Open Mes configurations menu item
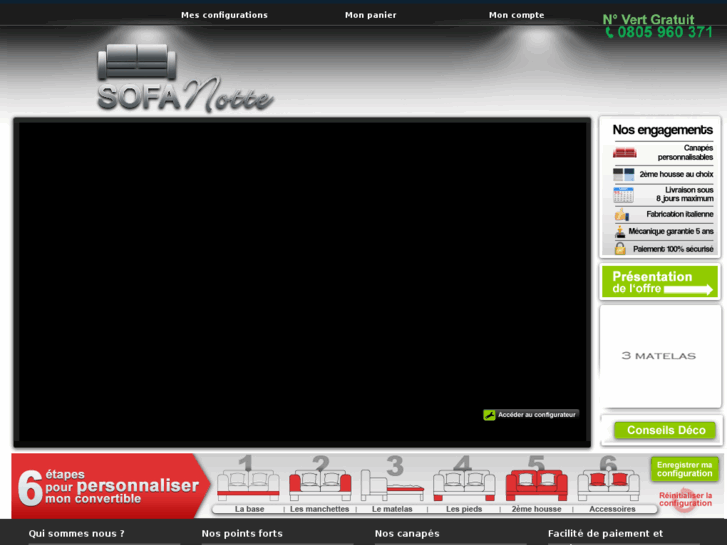The width and height of the screenshot is (727, 545). (x=224, y=15)
